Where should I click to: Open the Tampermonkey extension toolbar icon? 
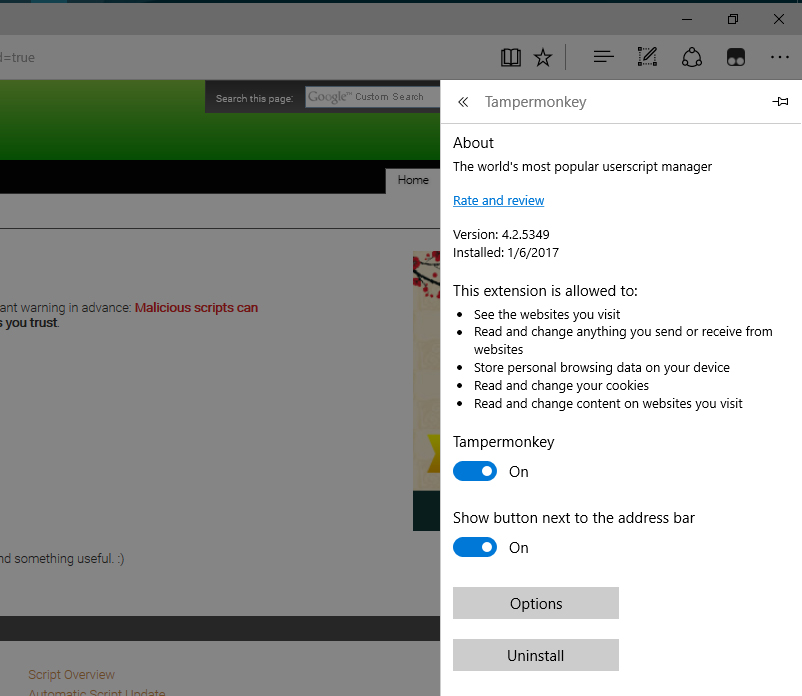pyautogui.click(x=736, y=57)
